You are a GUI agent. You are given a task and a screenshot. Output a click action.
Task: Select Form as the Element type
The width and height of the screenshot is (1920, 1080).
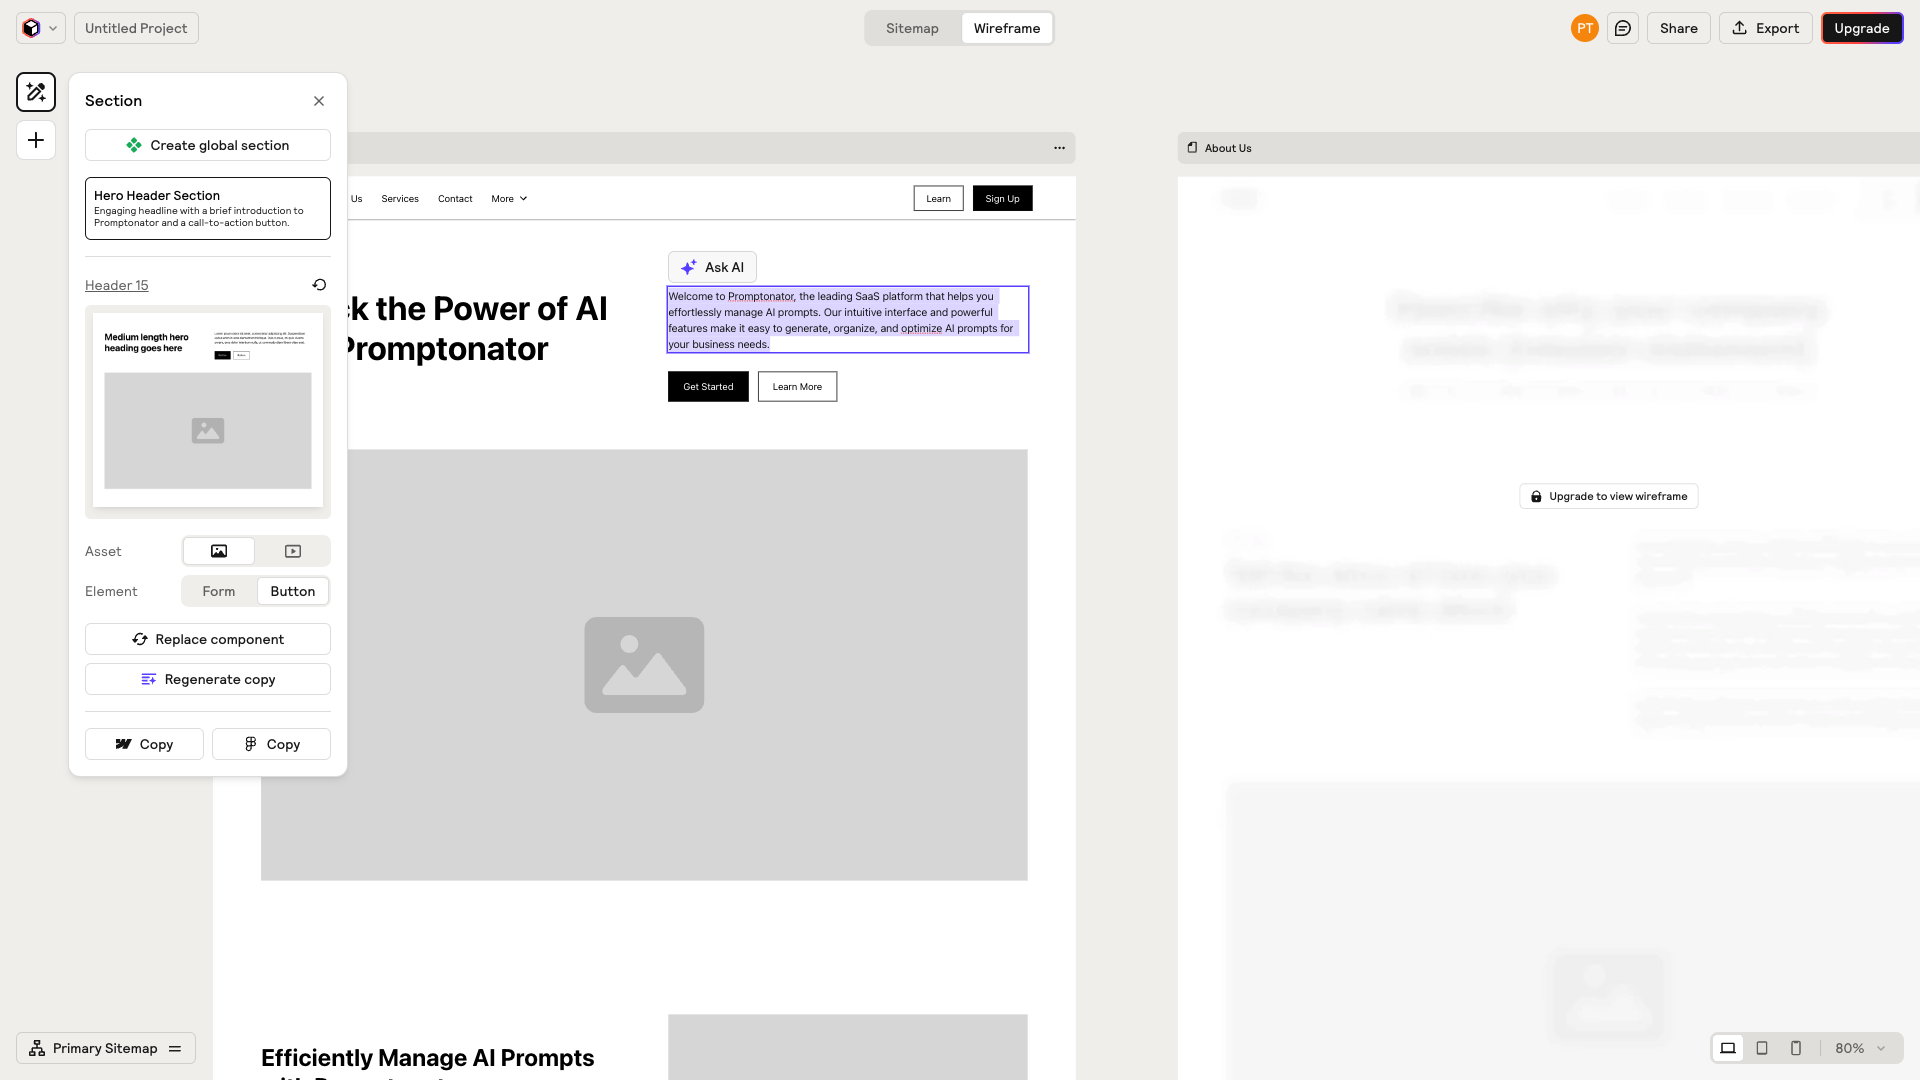(x=218, y=591)
